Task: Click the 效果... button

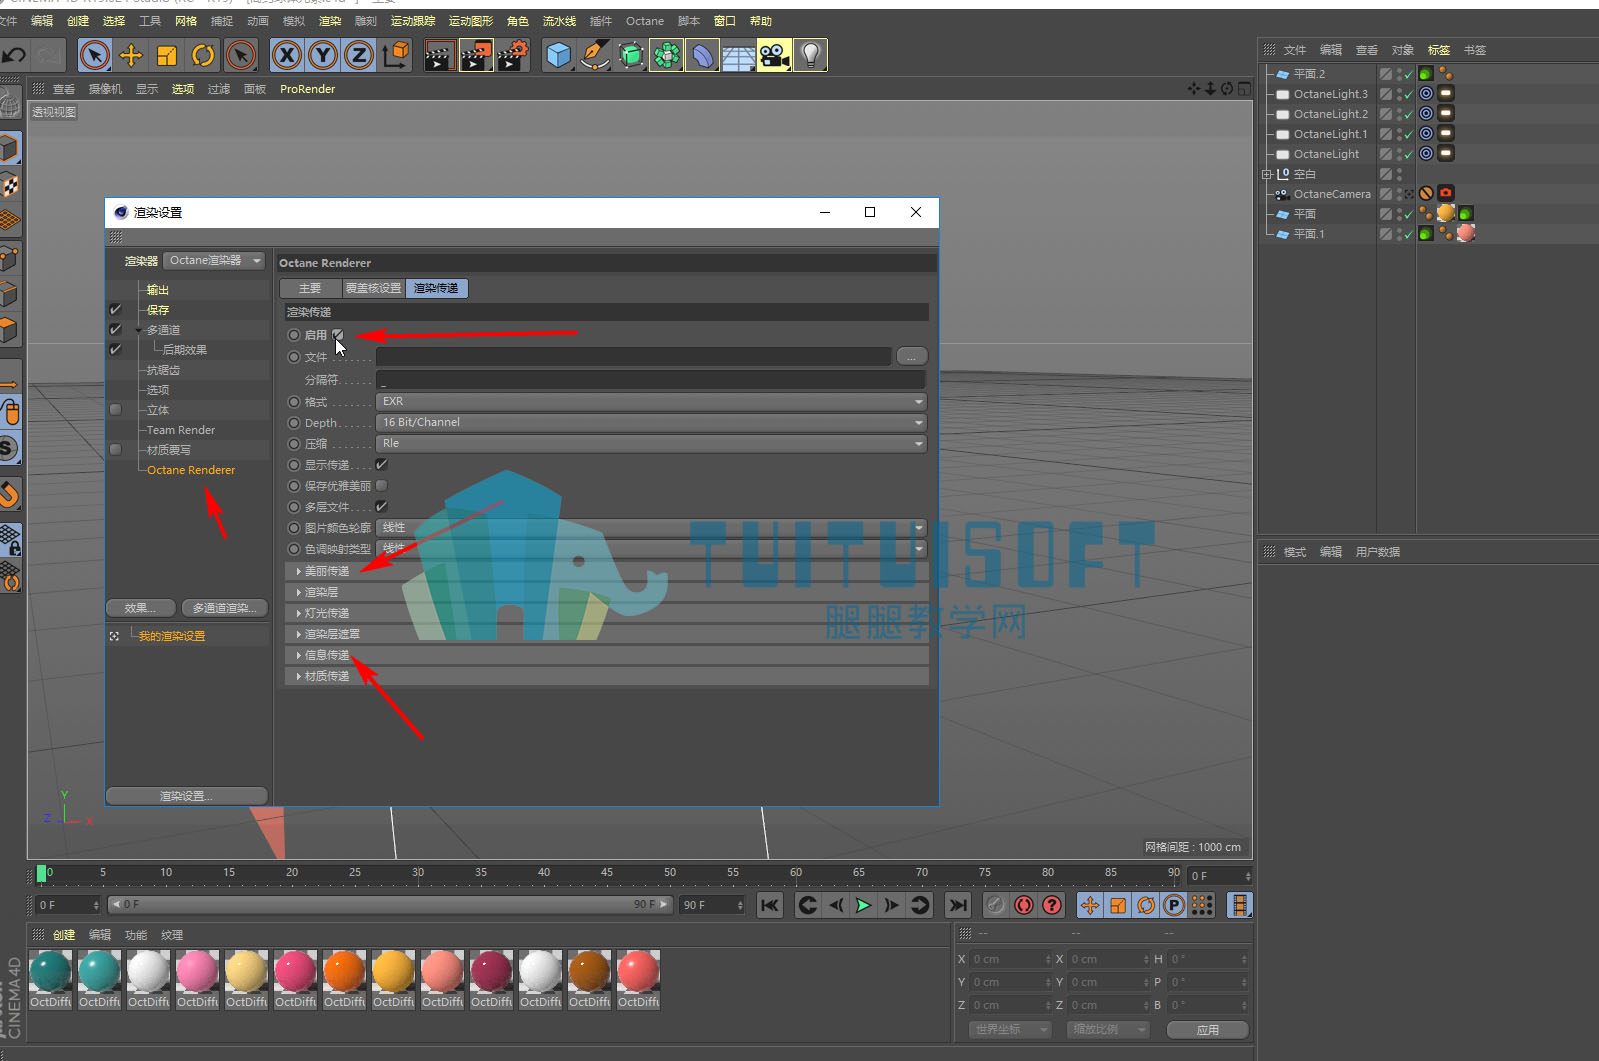Action: 140,608
